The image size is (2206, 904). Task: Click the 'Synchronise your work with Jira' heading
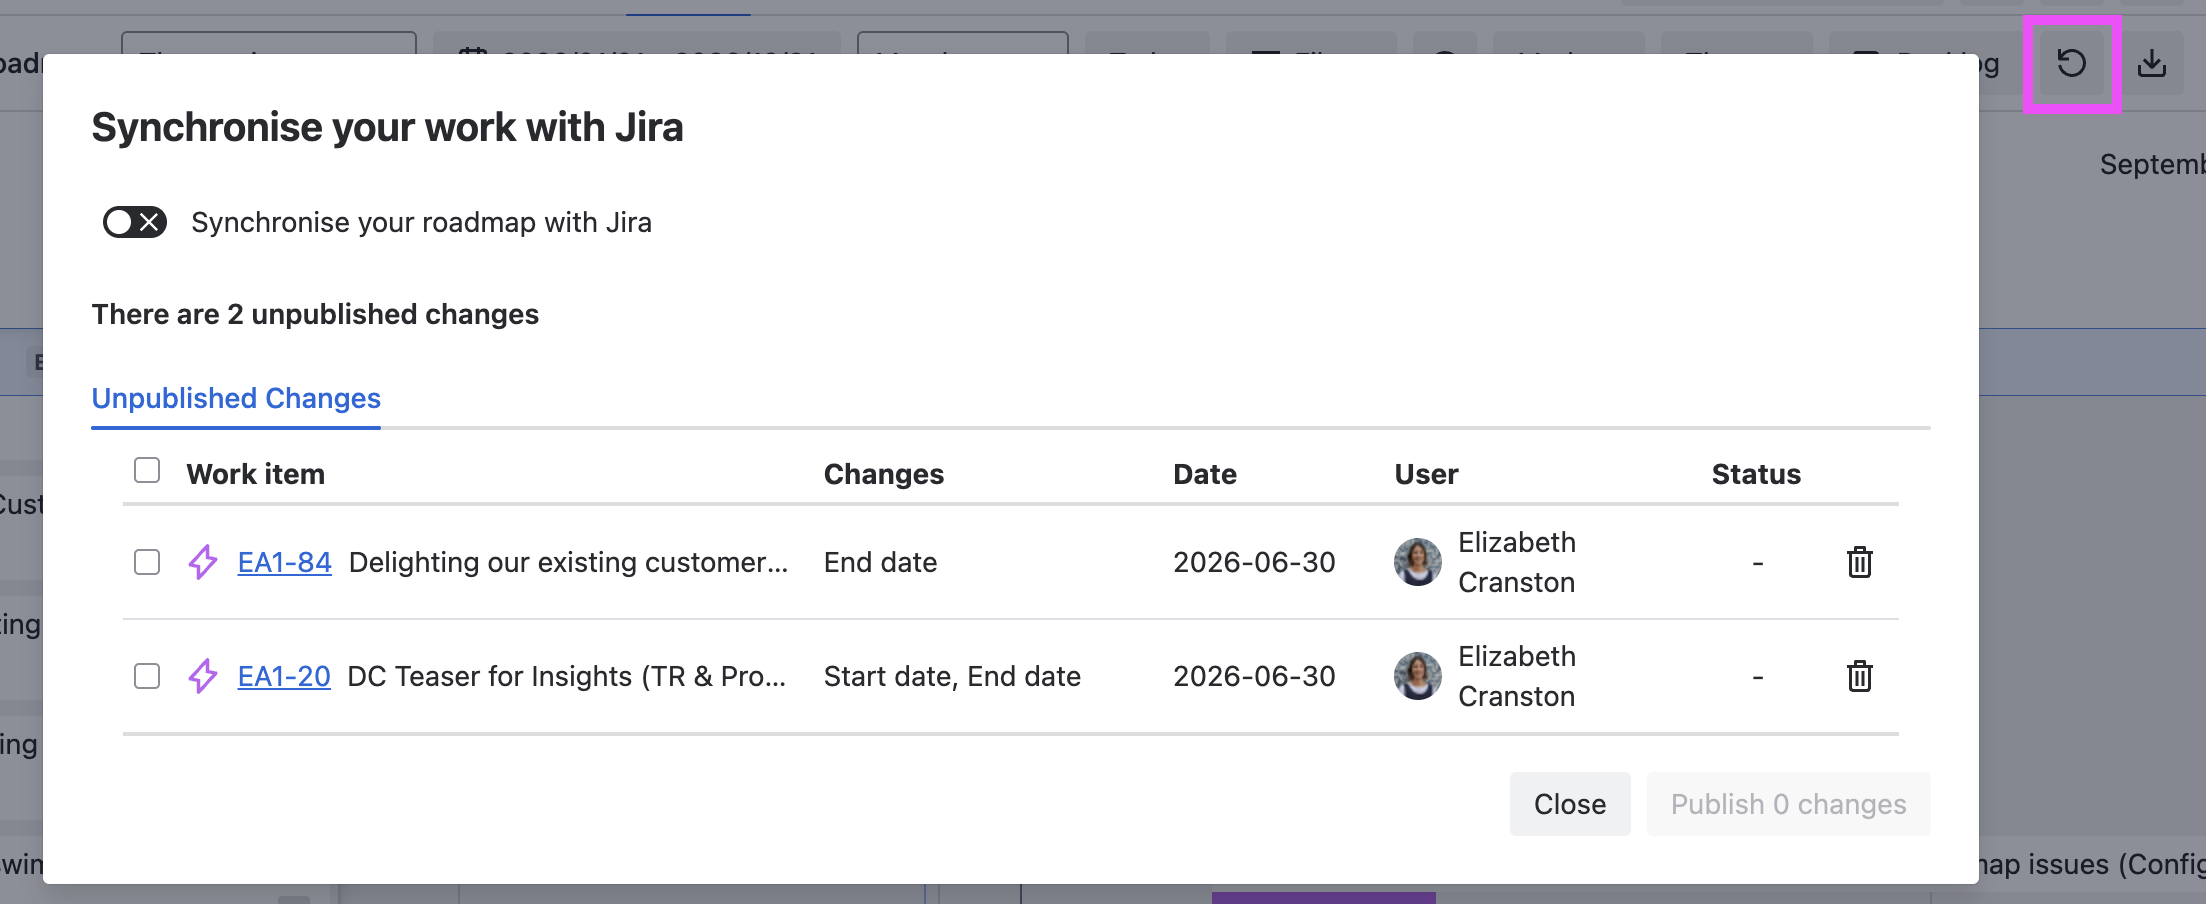click(388, 128)
